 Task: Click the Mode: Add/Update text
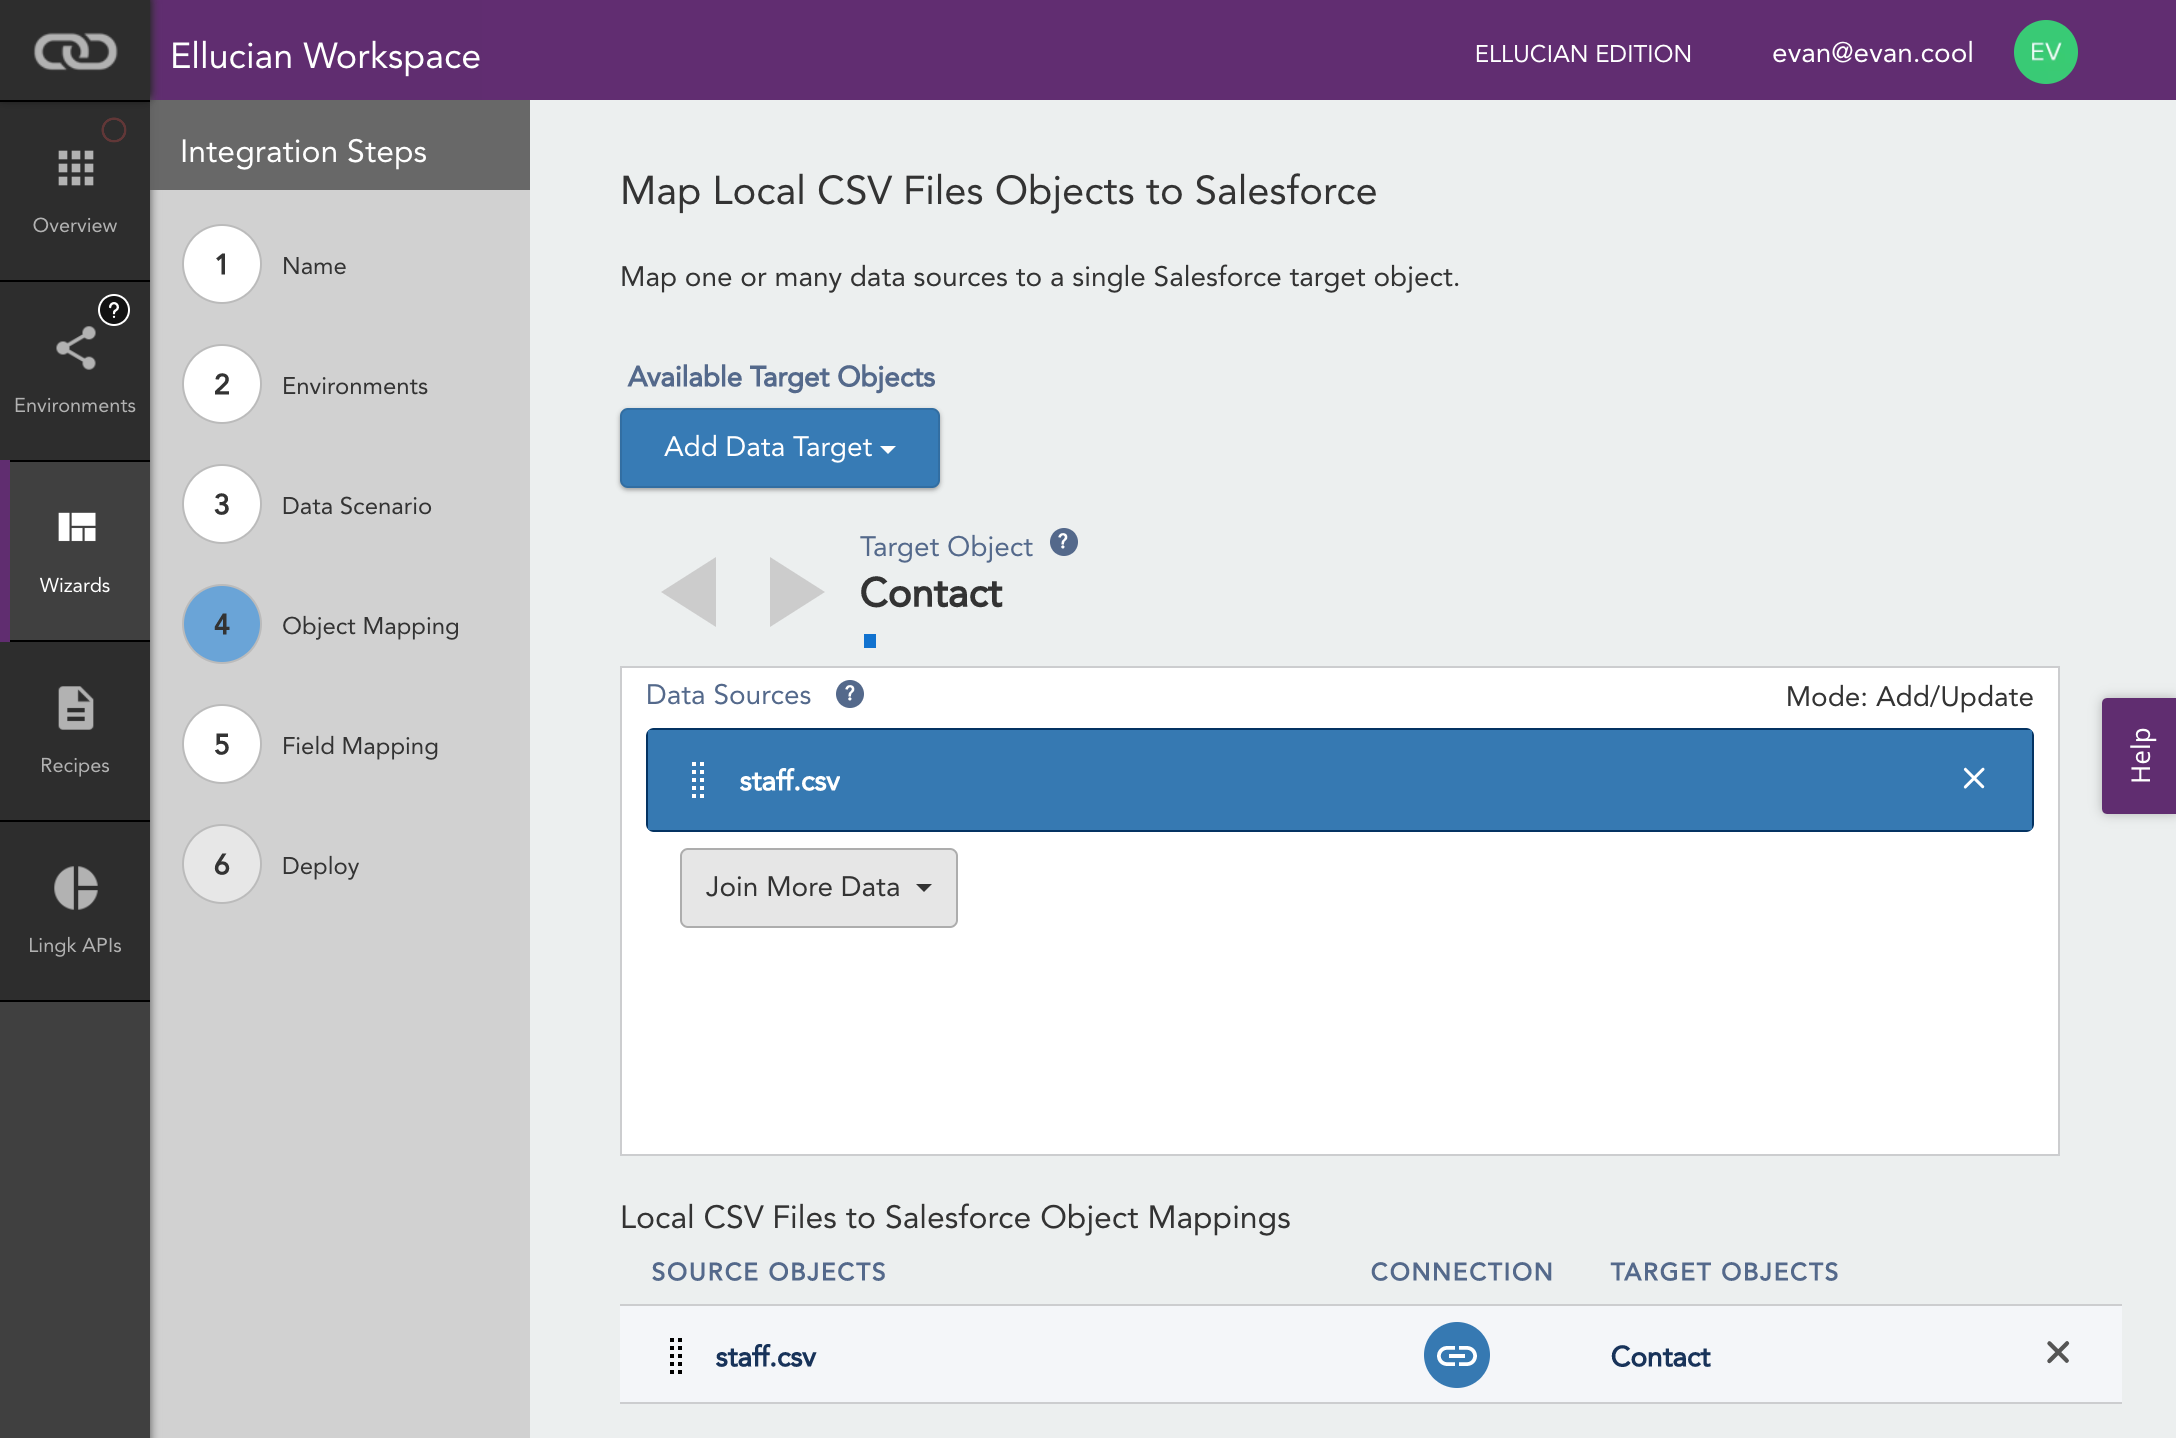1910,697
